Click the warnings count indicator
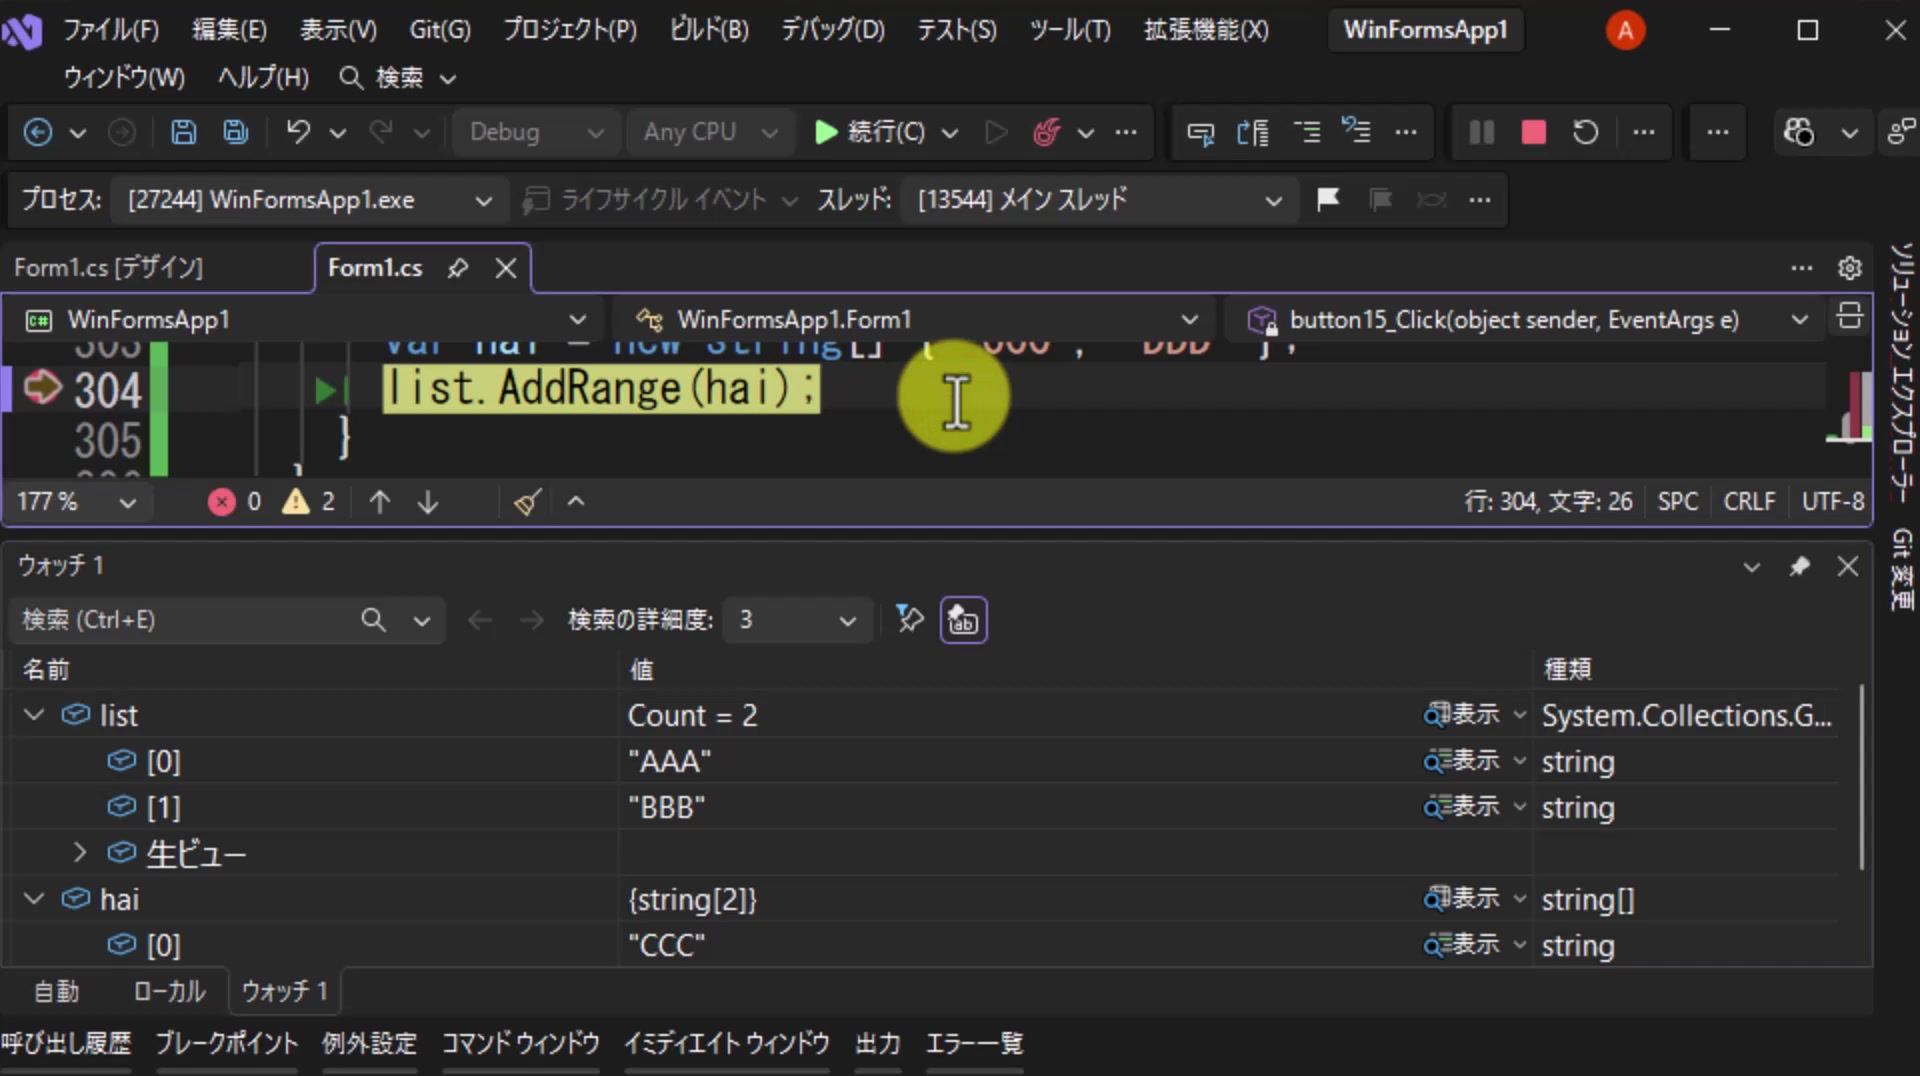Screen dimensions: 1920x1076 [309, 501]
